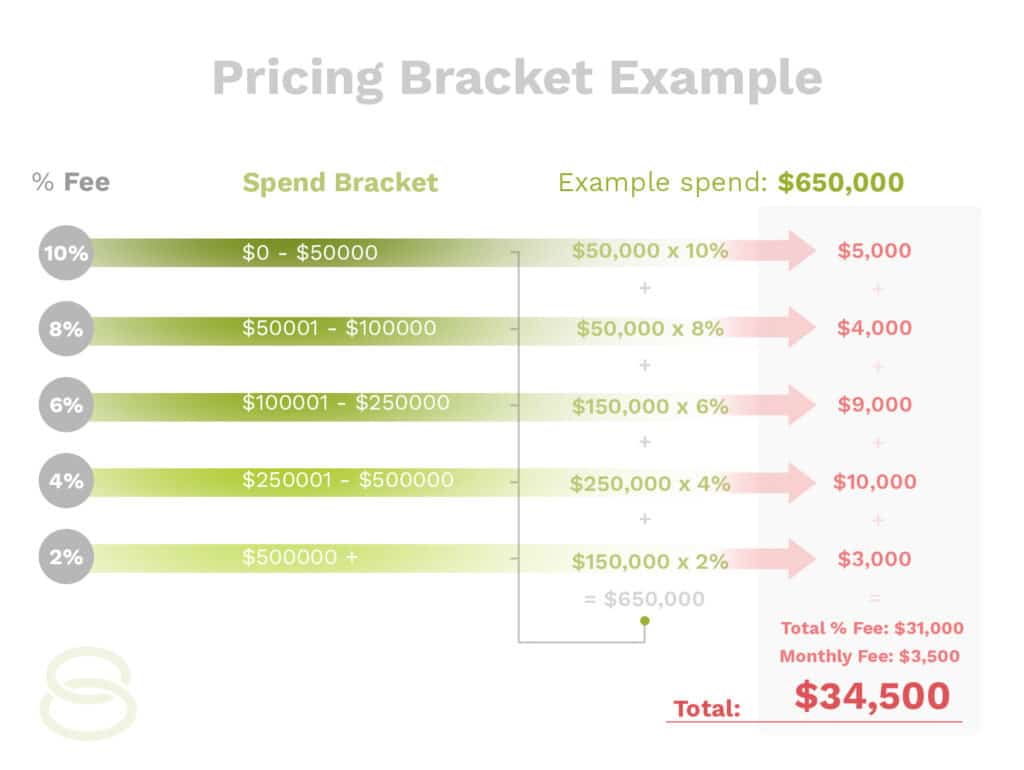Screen dimensions: 1024x770
Task: Click the Example spend $650,000 amount
Action: coord(840,182)
